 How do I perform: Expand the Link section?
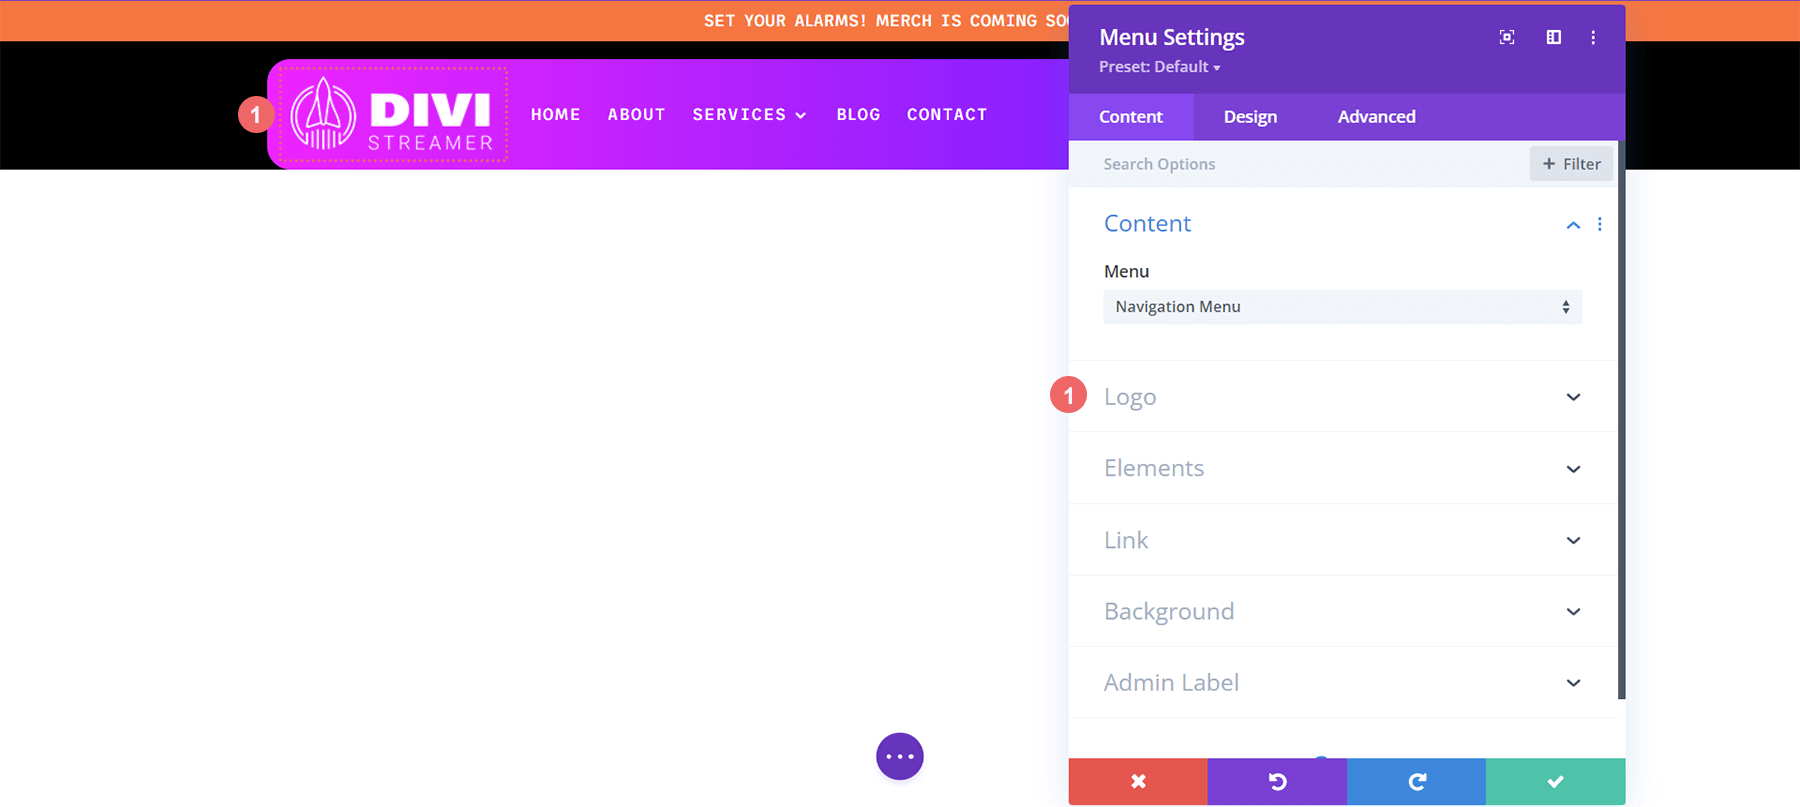1343,540
